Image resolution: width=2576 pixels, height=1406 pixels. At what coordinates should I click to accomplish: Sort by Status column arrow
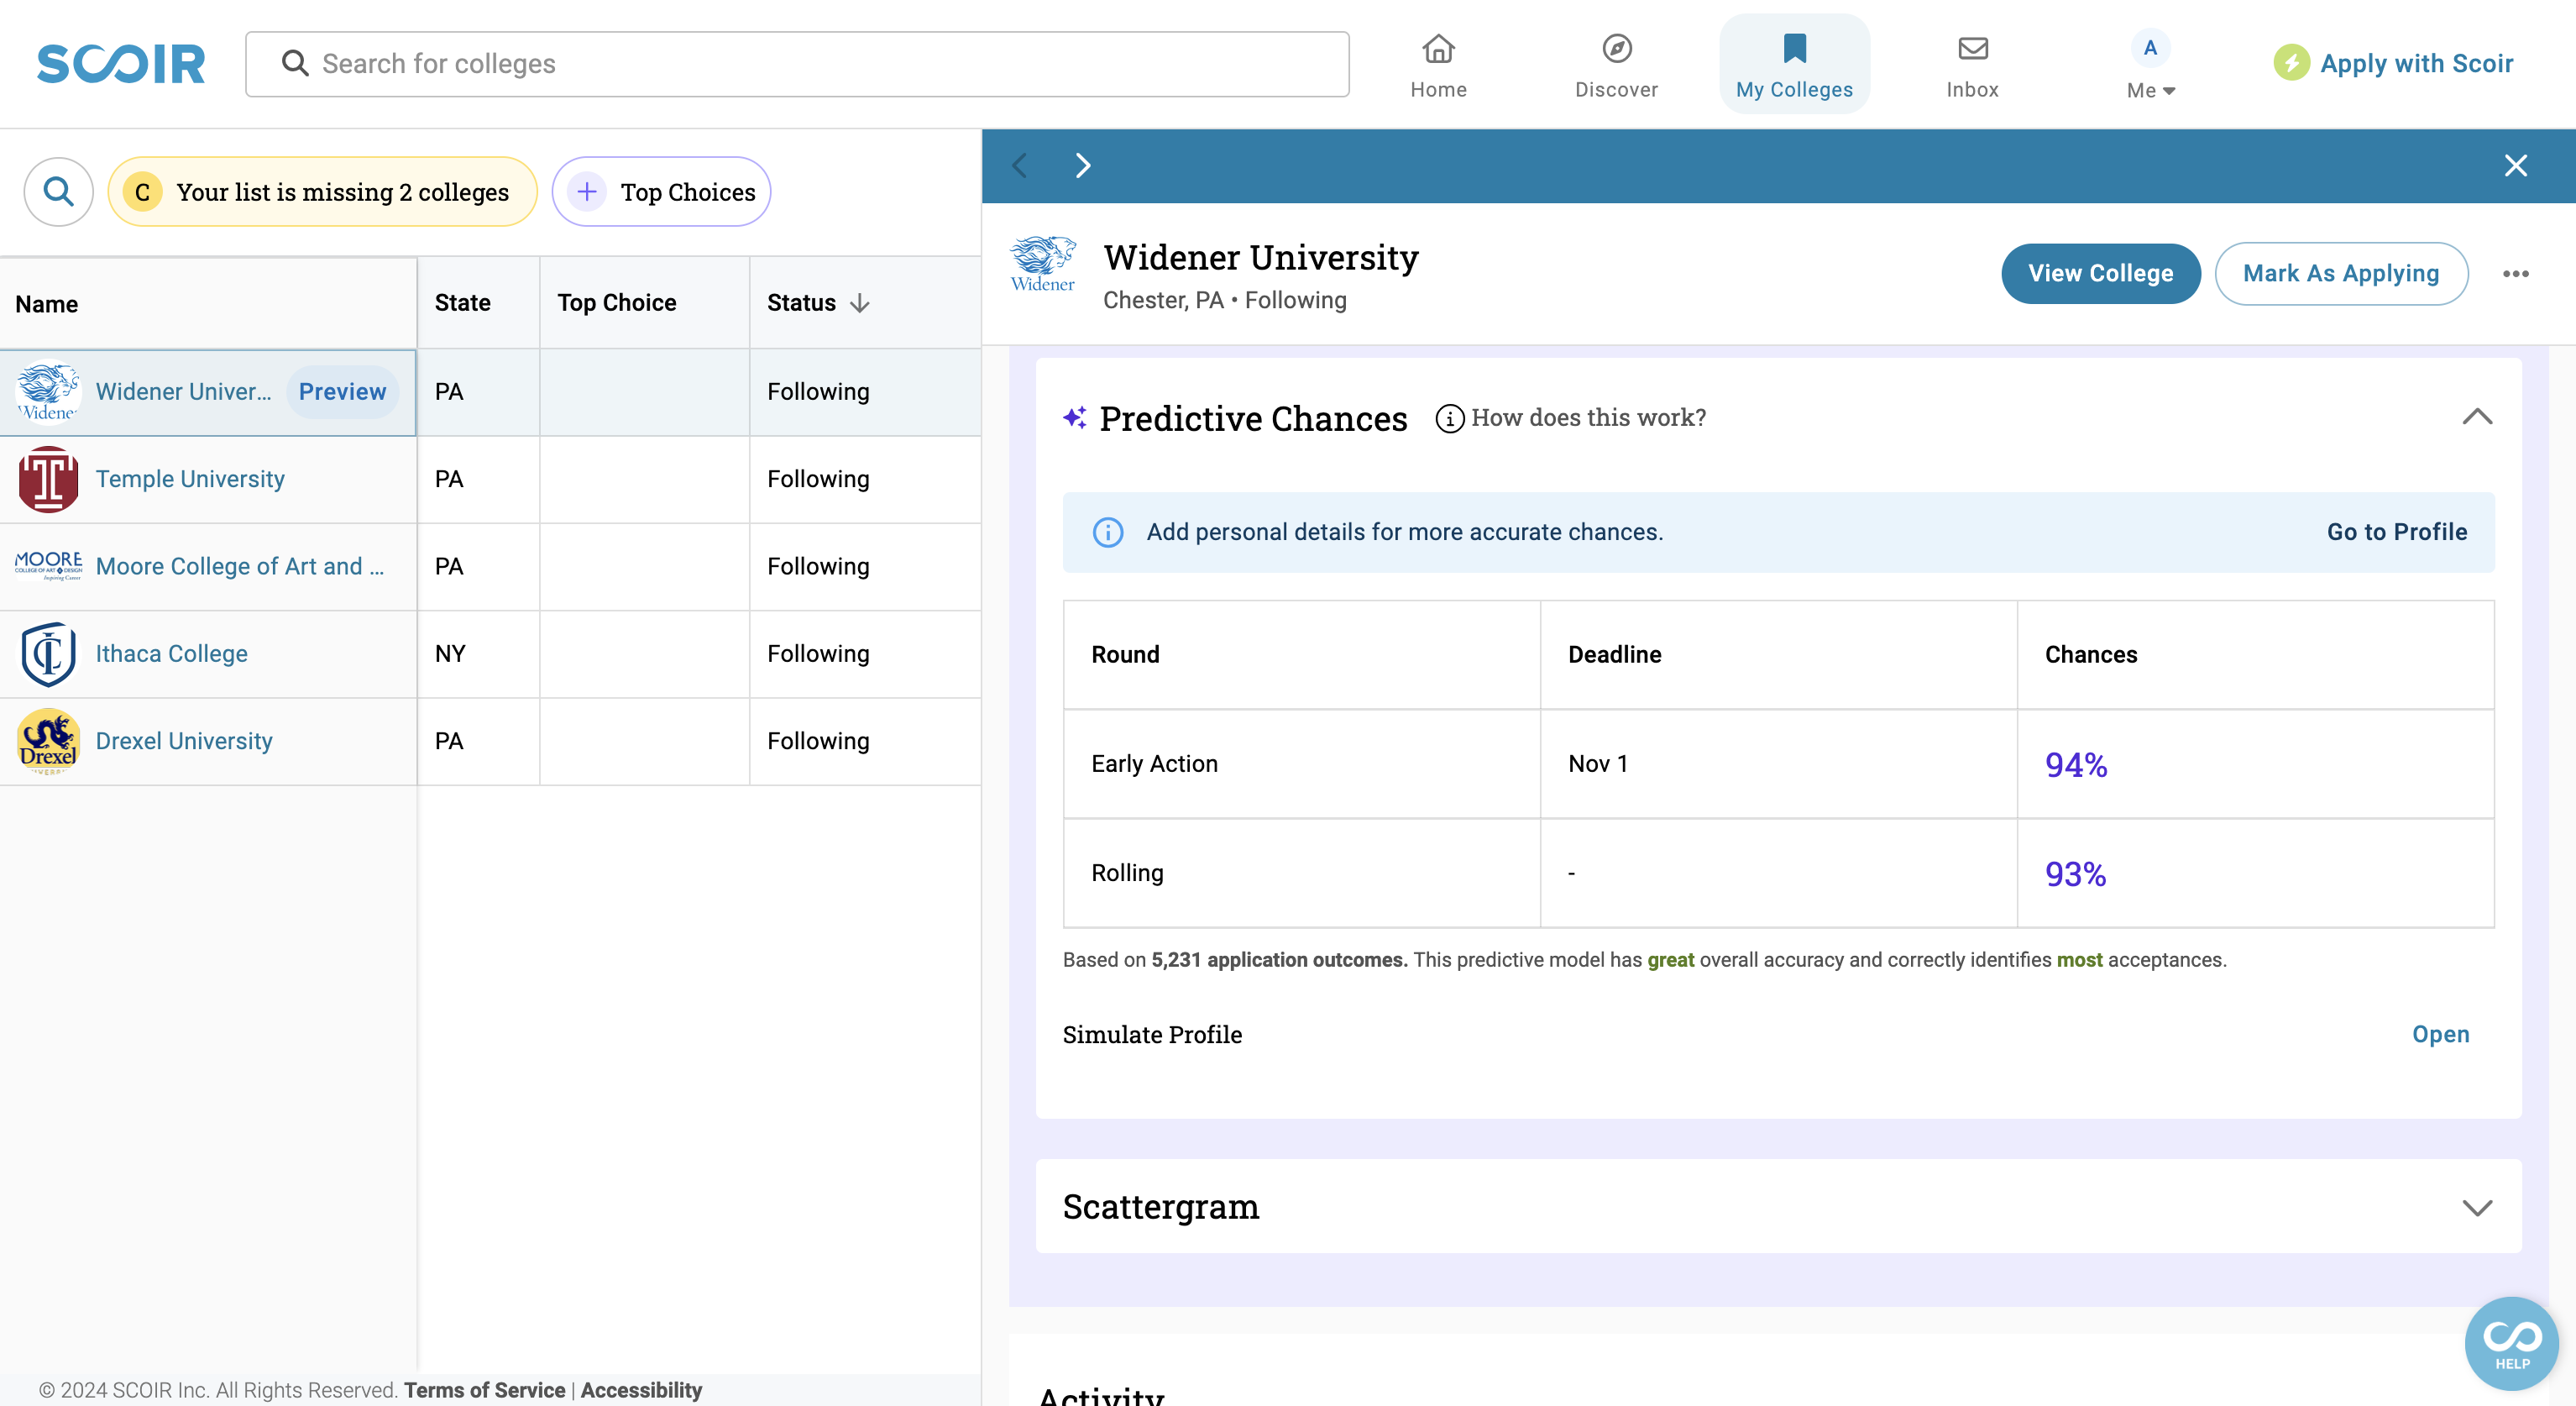[x=860, y=303]
